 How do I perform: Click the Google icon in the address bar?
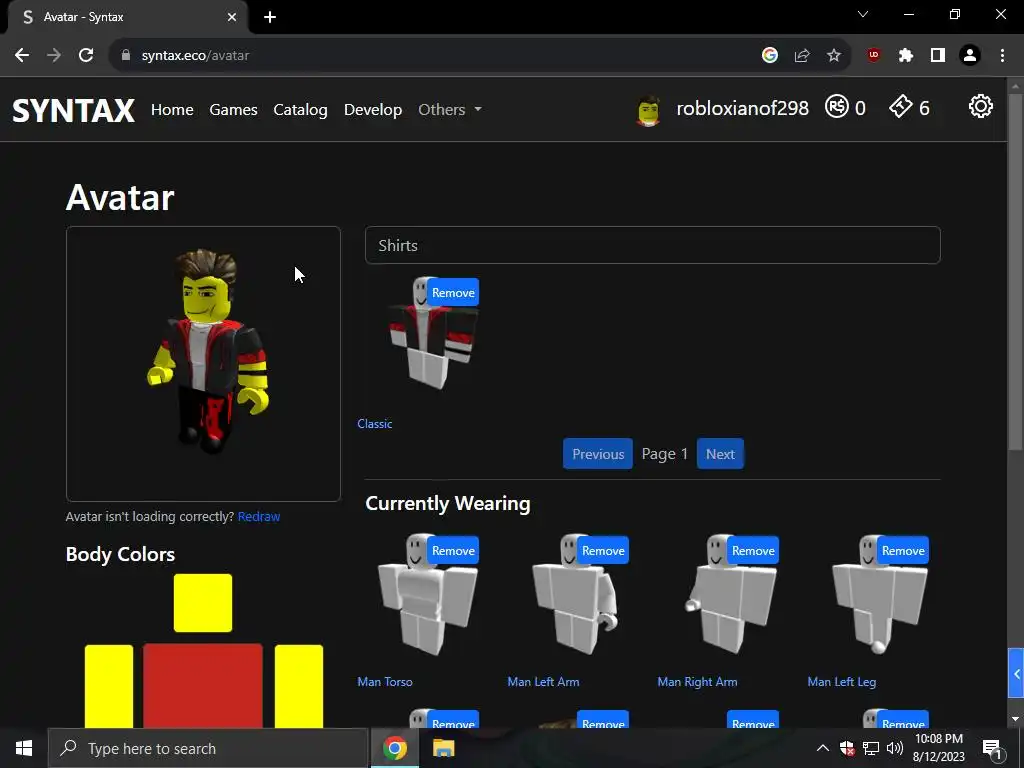tap(770, 56)
